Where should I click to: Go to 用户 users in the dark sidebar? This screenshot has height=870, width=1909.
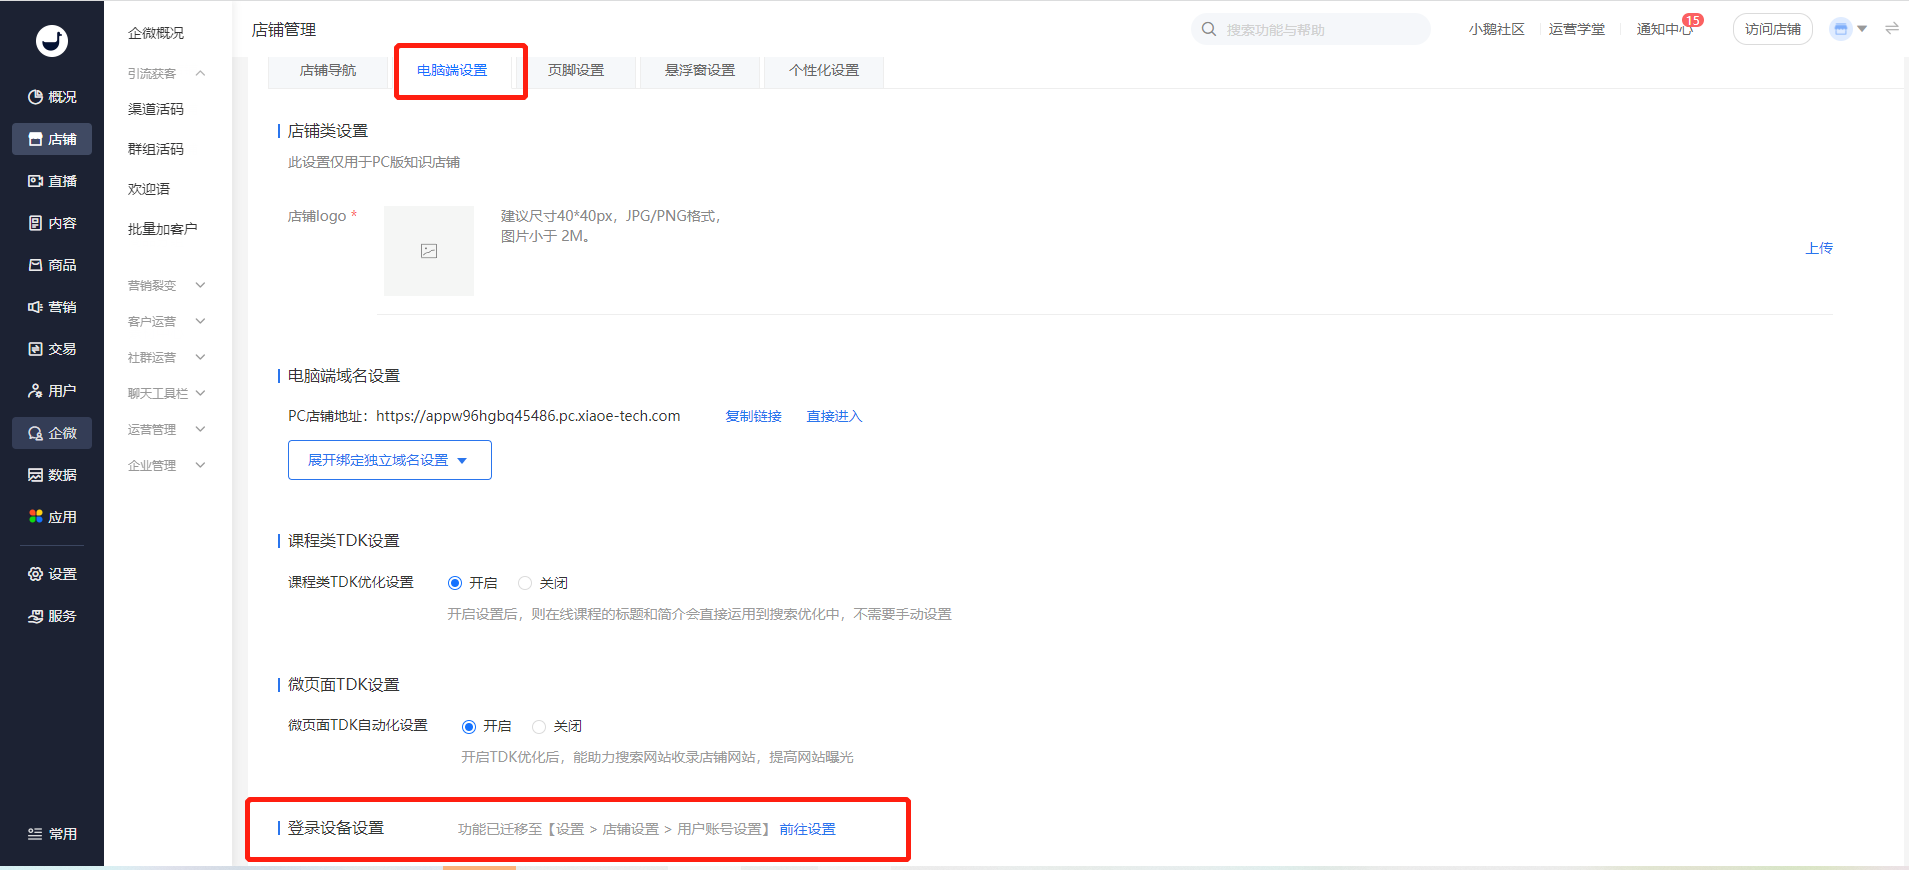[52, 391]
